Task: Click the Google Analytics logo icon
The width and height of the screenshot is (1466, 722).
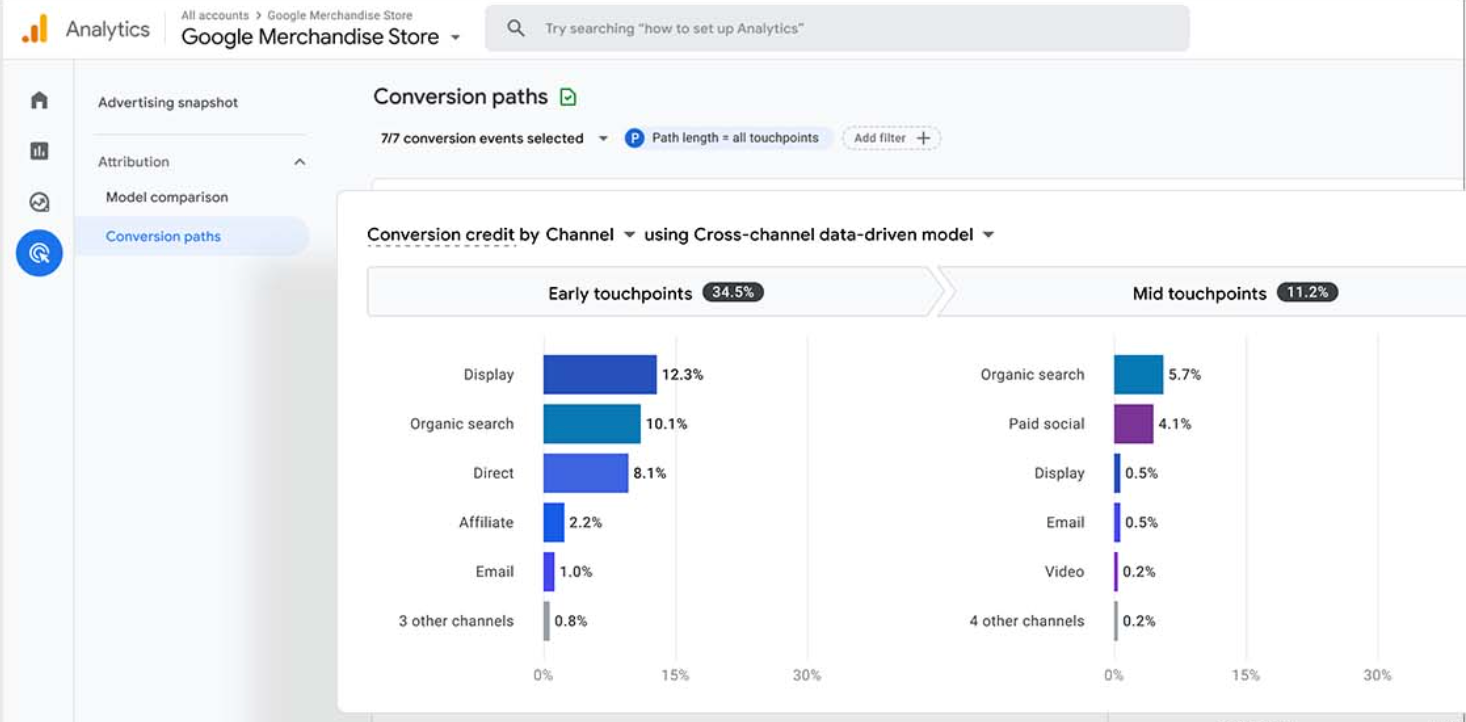Action: click(x=35, y=29)
